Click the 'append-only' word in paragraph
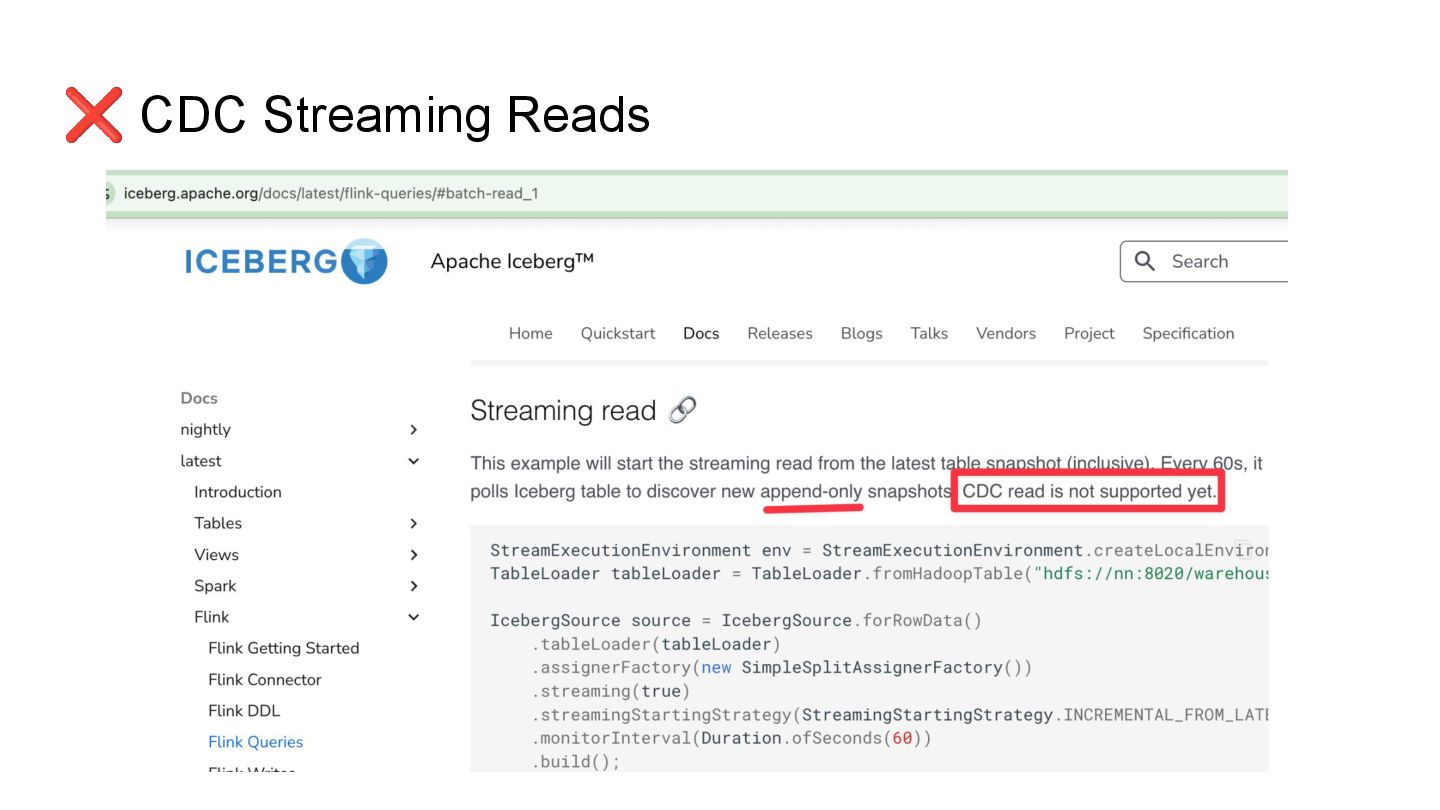 click(x=811, y=492)
